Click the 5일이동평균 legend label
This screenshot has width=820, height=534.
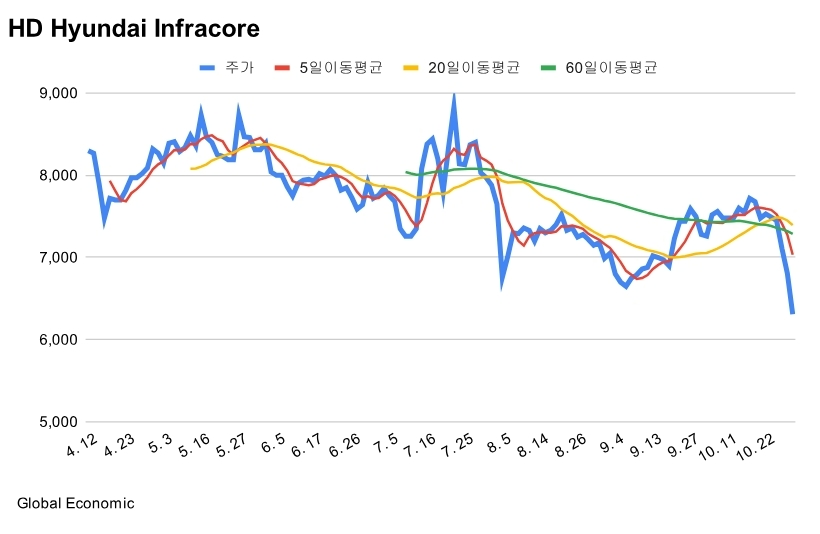tap(341, 67)
